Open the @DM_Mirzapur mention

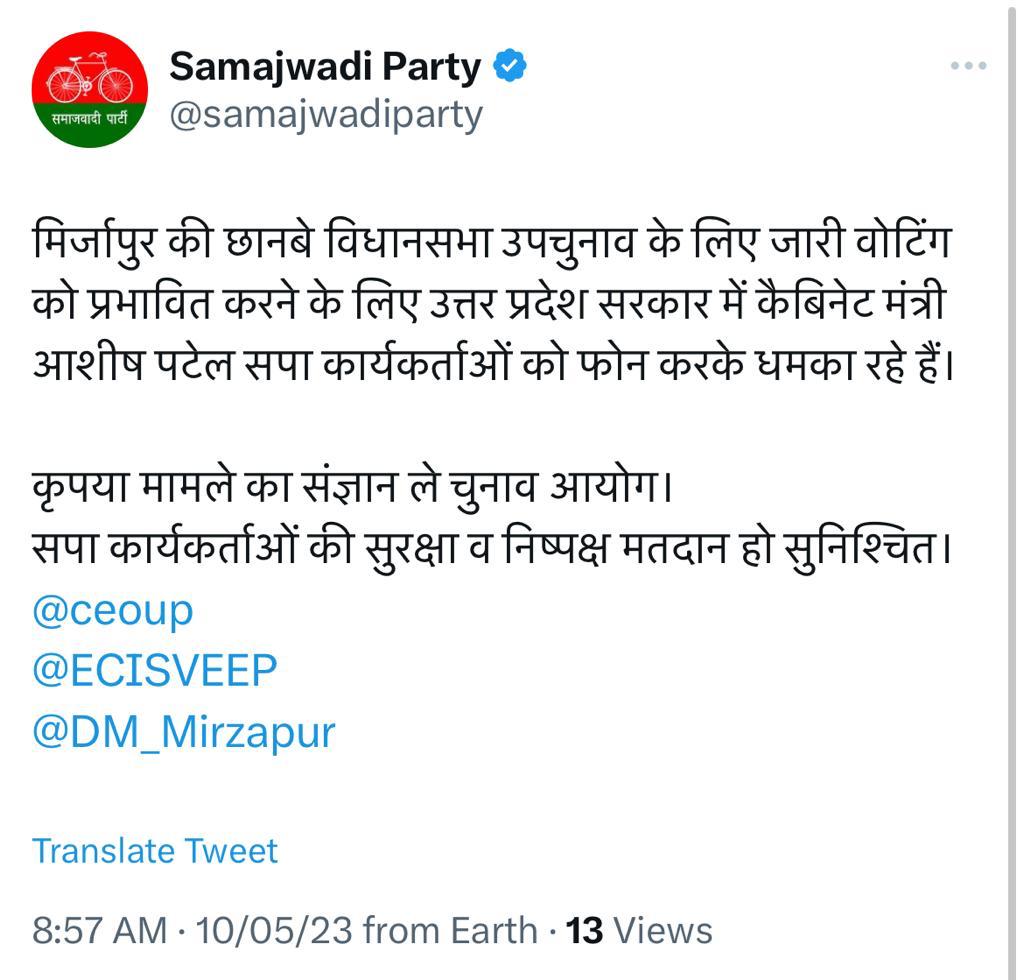[x=184, y=733]
